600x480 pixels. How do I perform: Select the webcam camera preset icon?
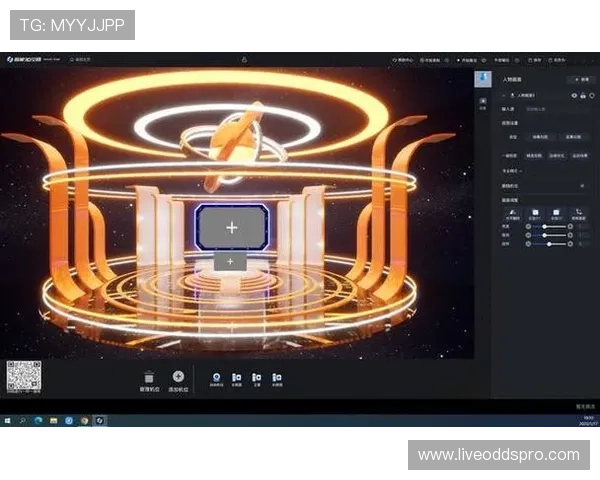216,377
